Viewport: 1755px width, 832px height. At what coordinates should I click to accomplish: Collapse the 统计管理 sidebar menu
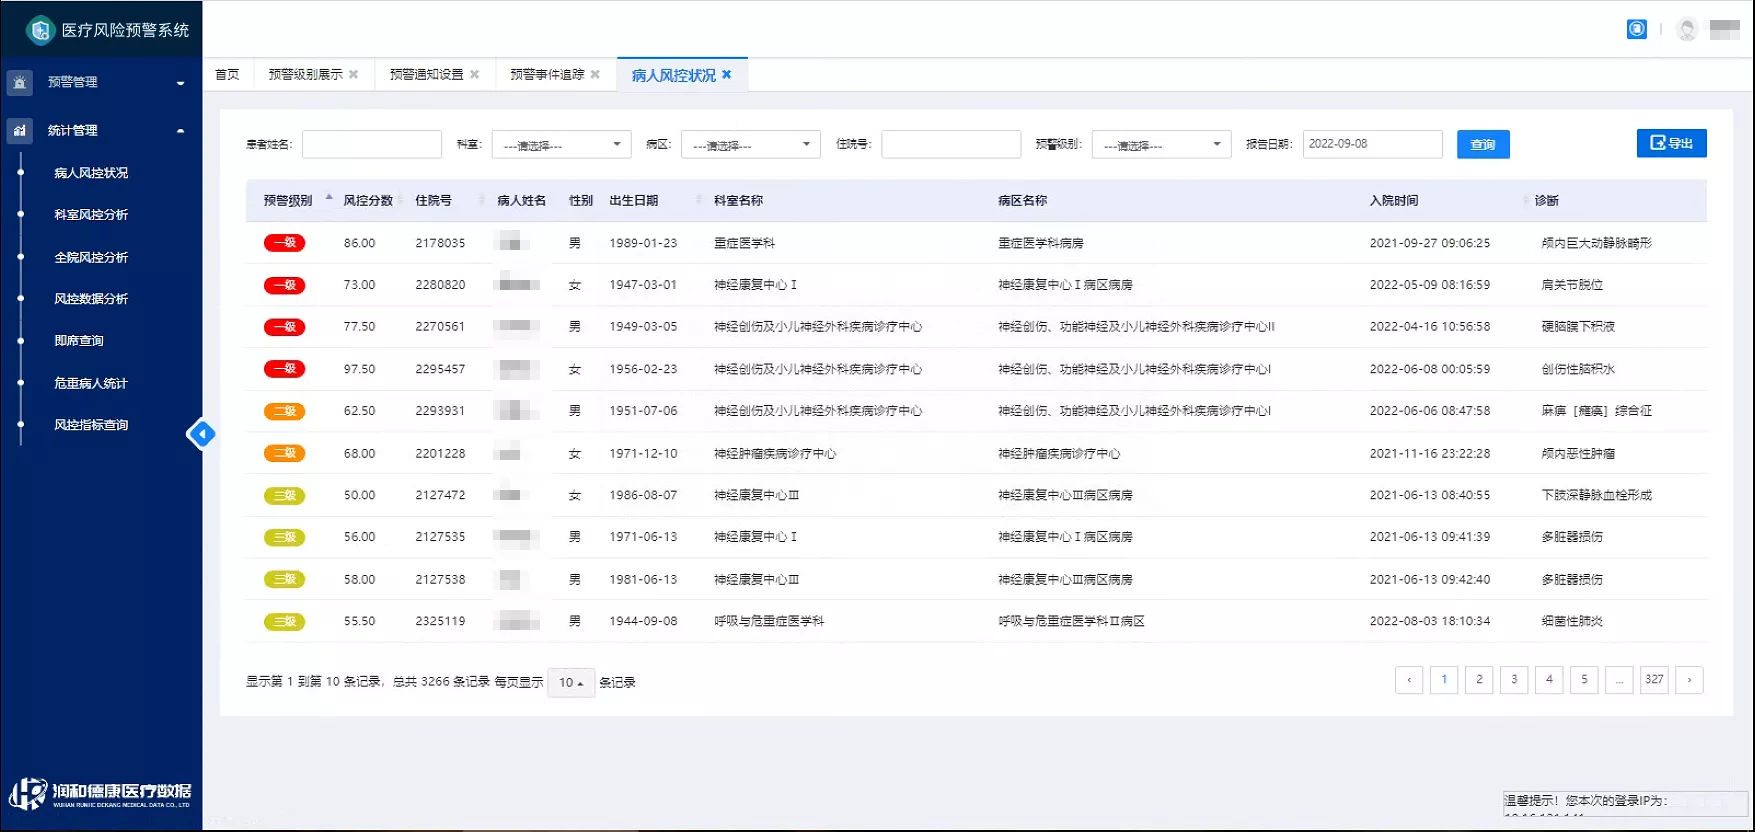pos(101,131)
